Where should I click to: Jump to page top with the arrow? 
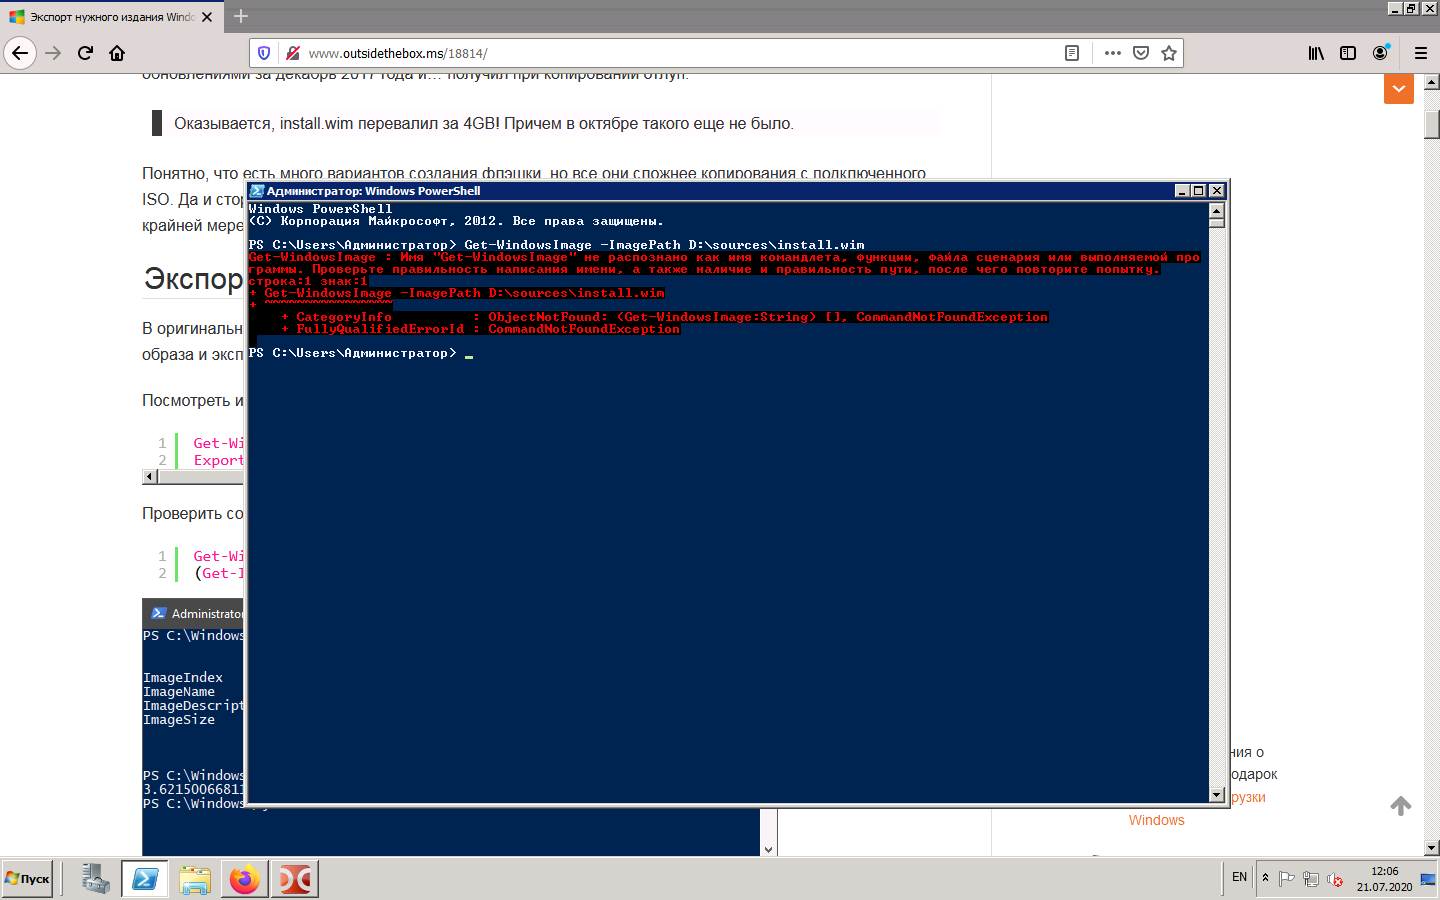coord(1401,806)
